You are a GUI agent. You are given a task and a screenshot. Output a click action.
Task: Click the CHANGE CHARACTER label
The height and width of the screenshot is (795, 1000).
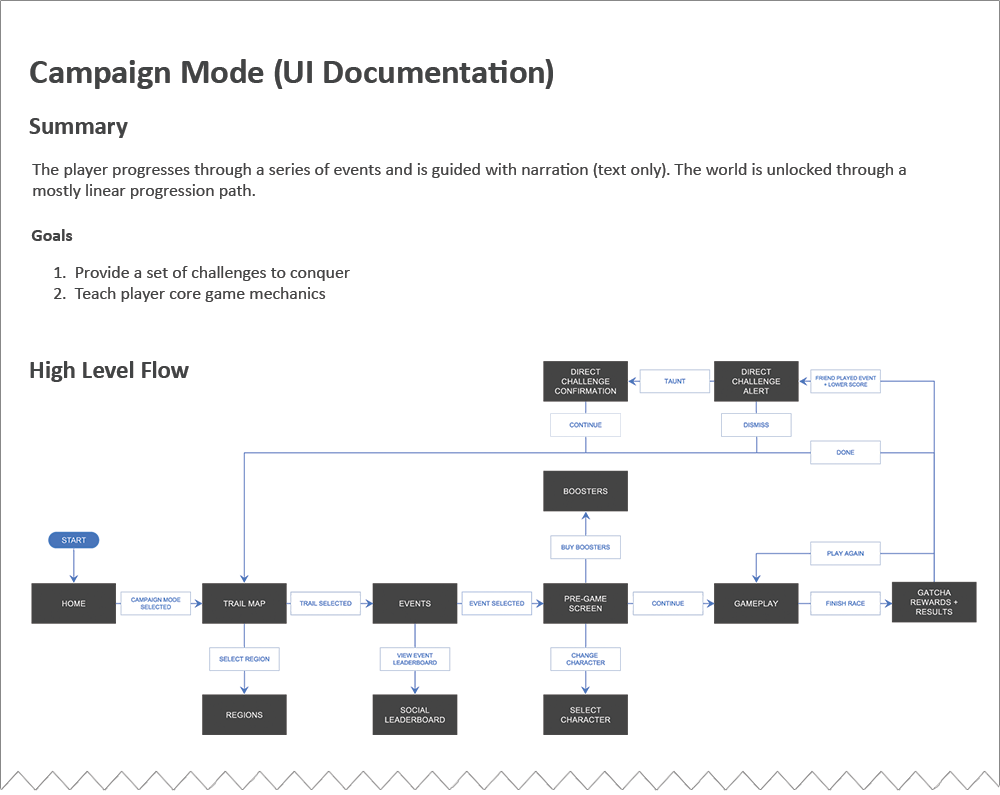(x=585, y=659)
